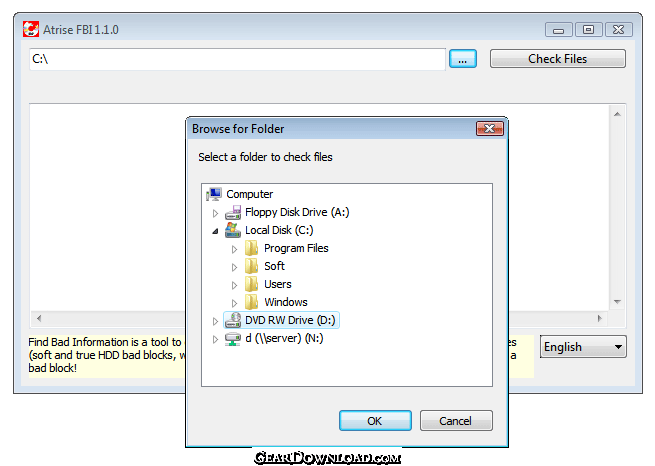Click results list scroll-up arrow

[x=617, y=114]
